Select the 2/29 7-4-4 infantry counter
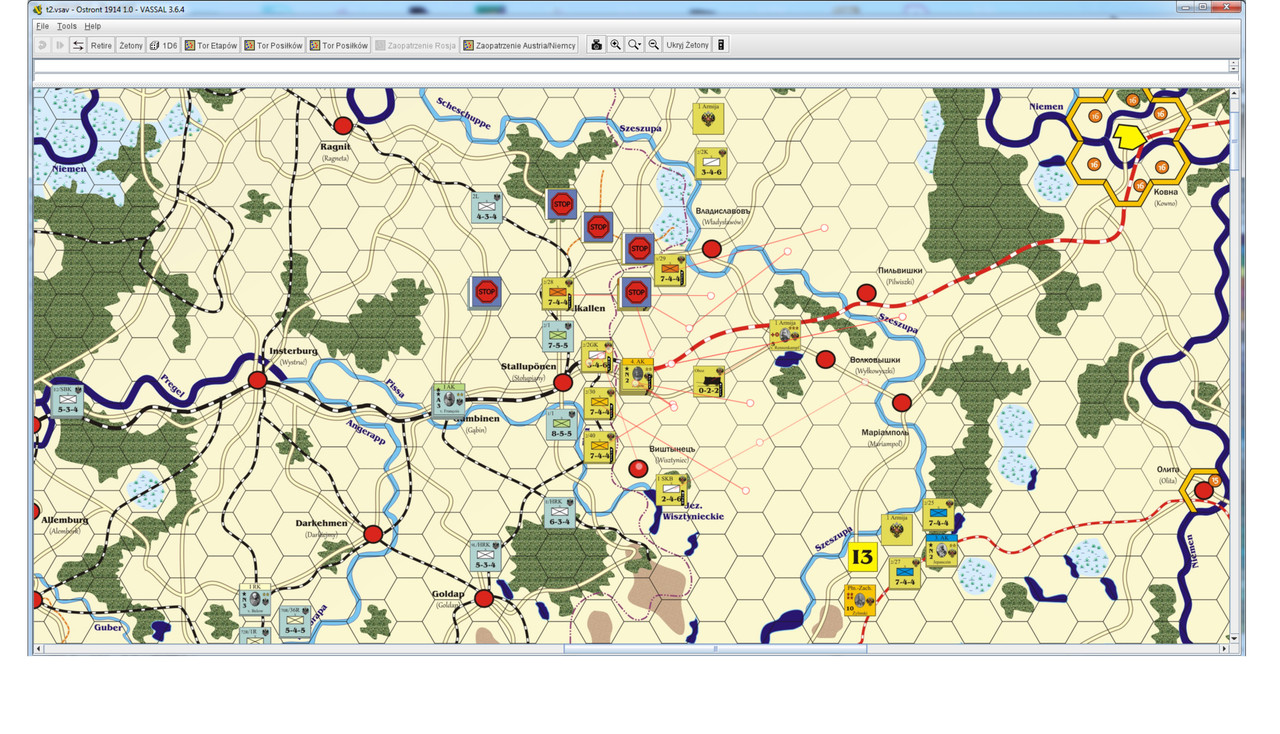 point(670,270)
